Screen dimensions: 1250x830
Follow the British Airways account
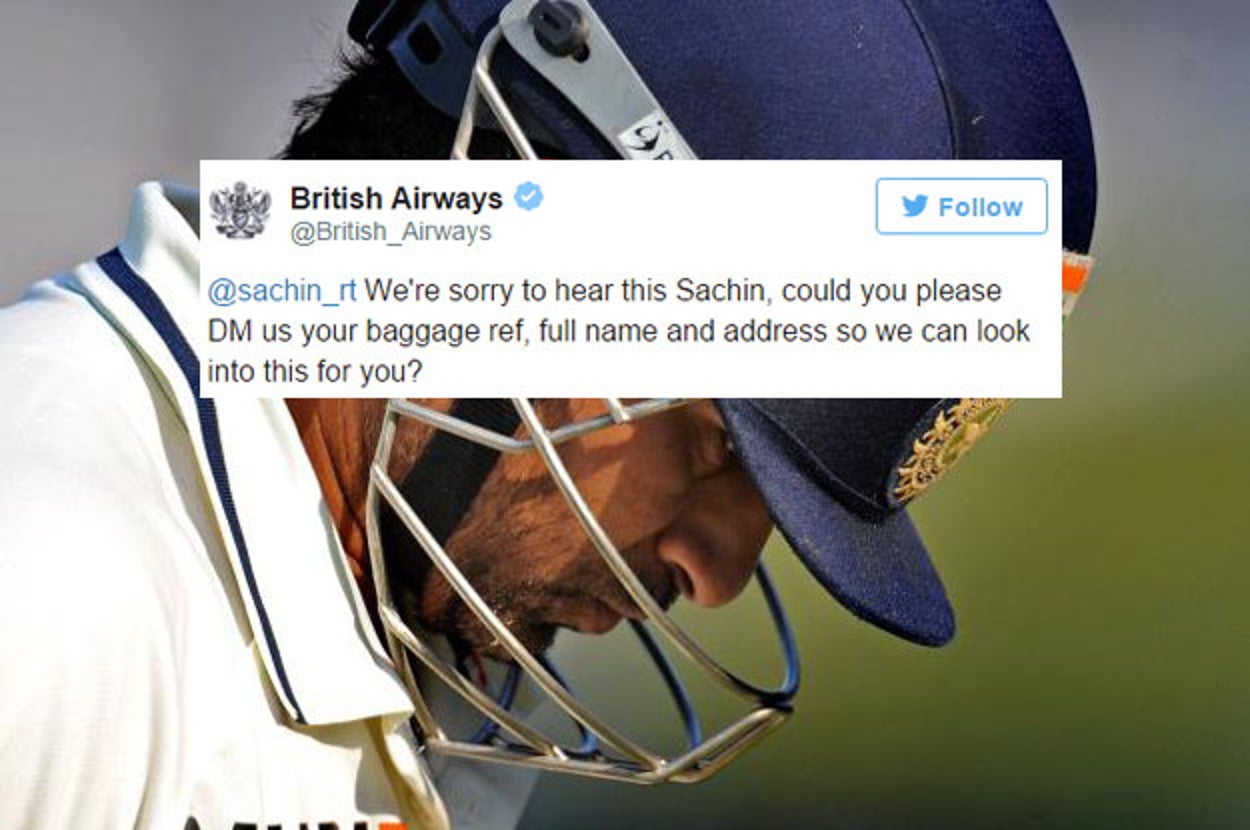click(962, 206)
